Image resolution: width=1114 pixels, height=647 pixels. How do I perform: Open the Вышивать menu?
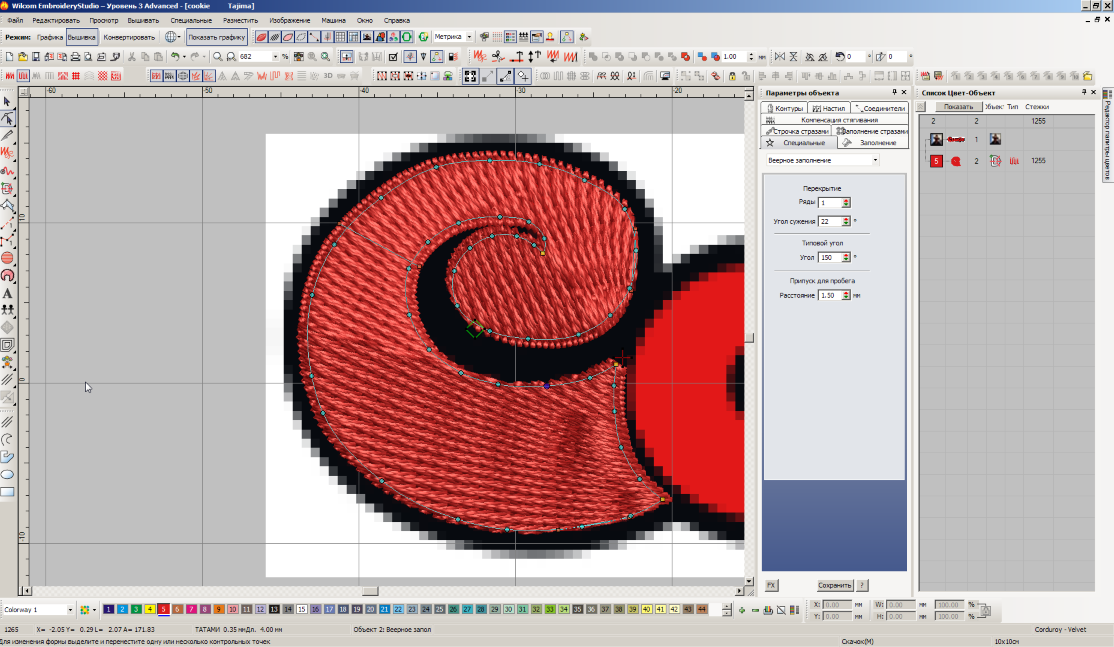pos(143,20)
